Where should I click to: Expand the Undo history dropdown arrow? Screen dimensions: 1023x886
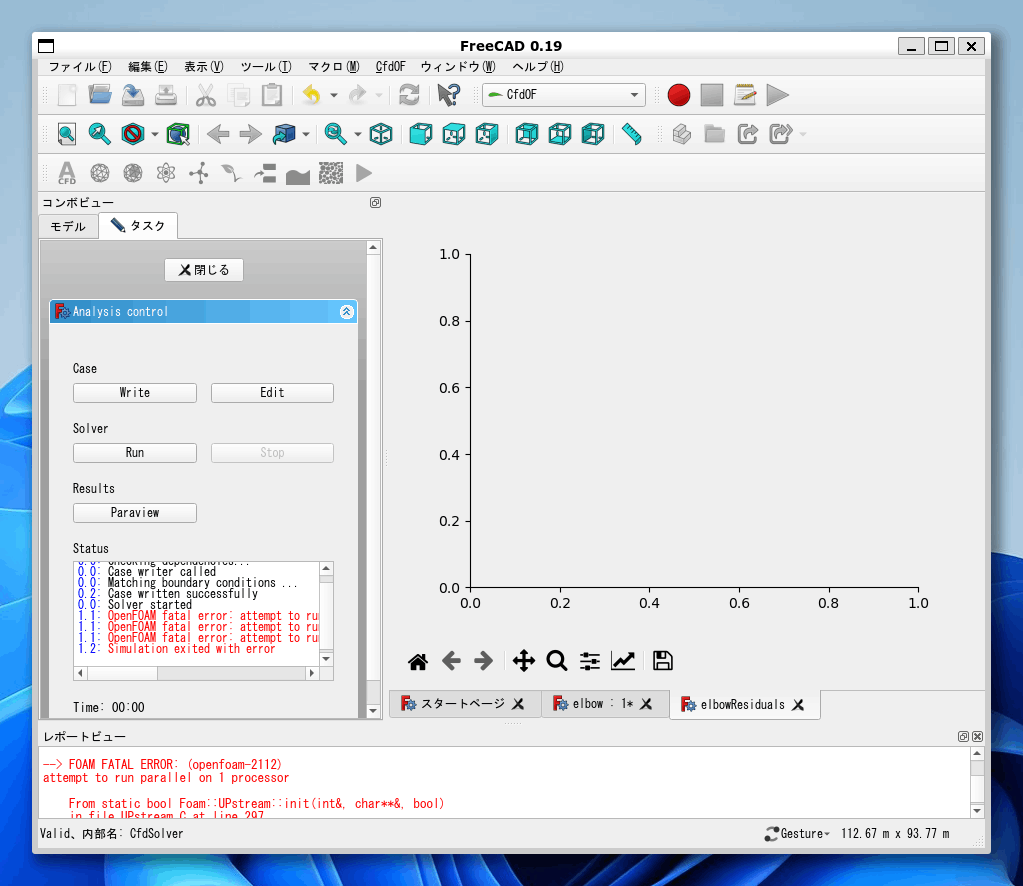(334, 95)
